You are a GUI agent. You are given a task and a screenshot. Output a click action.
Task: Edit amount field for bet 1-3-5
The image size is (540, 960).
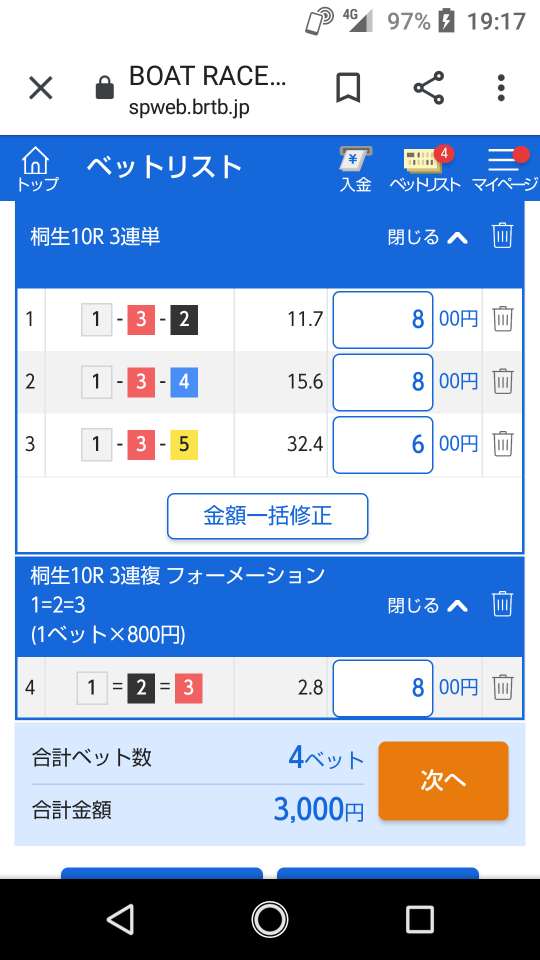pos(383,444)
